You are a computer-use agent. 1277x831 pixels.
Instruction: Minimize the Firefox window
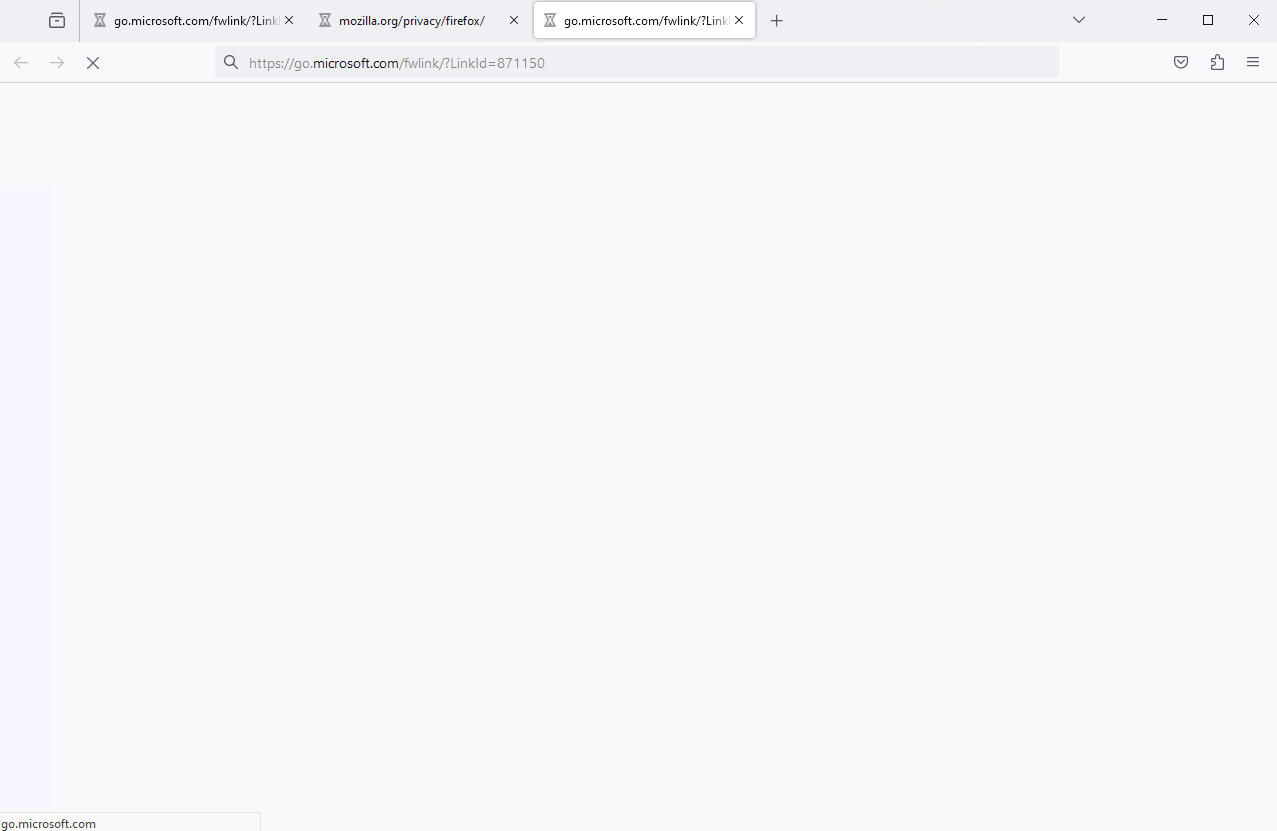(x=1162, y=20)
